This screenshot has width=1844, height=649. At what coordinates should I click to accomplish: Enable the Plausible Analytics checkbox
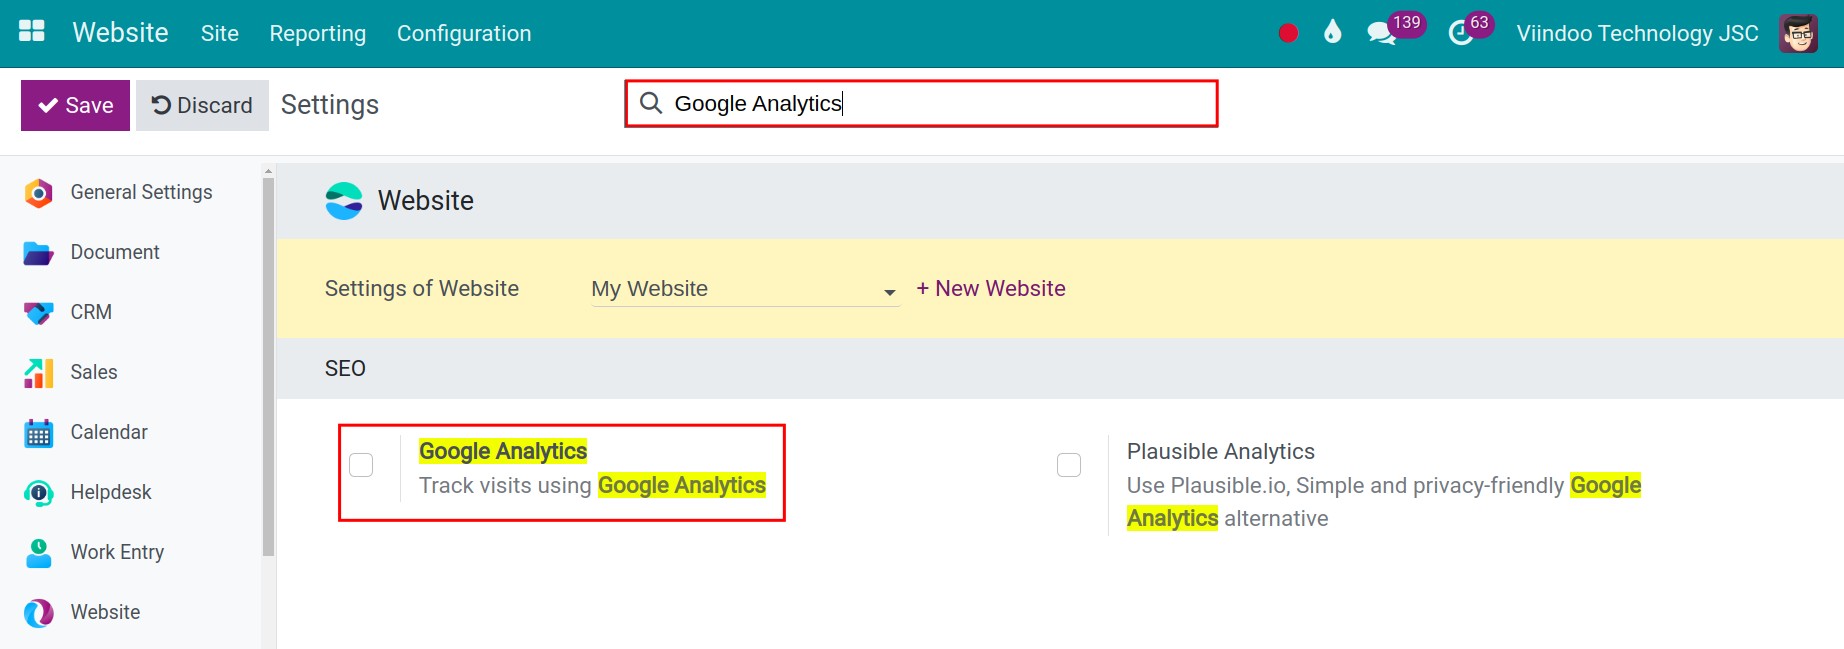tap(1069, 465)
